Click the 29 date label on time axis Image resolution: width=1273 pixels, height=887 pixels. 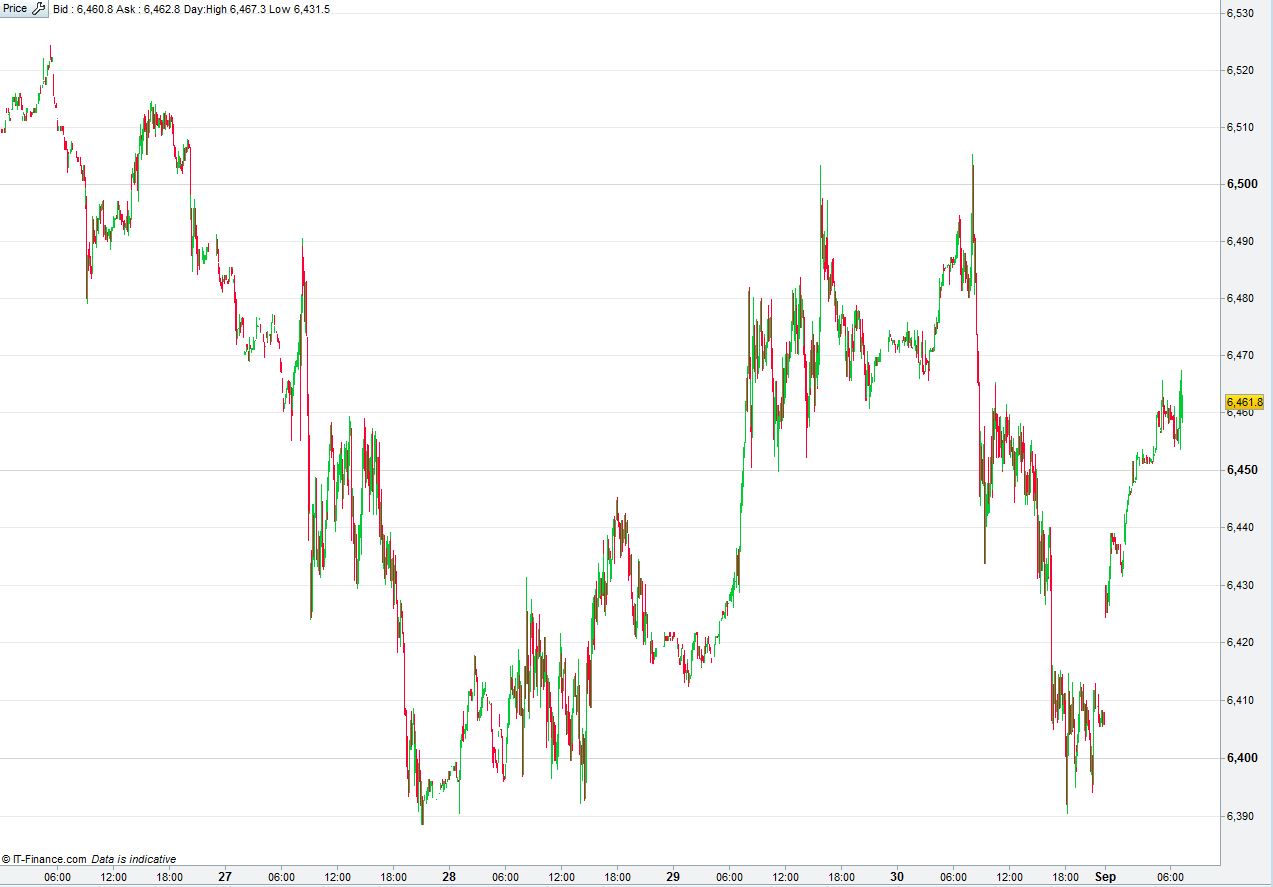pos(673,877)
